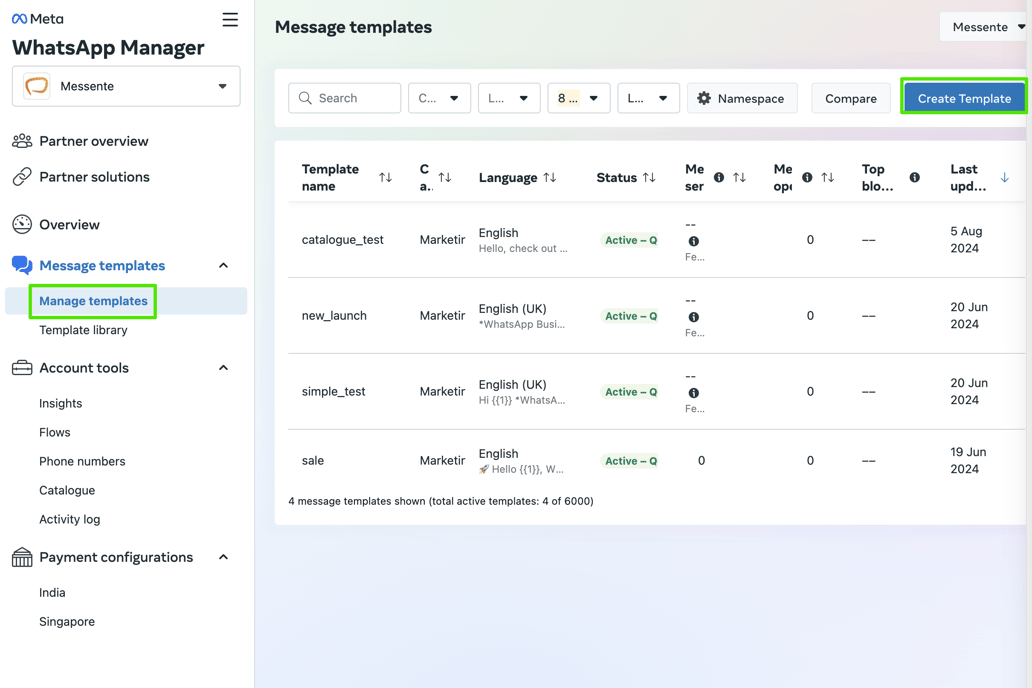Collapse the Account tools section
The image size is (1032, 688).
(x=223, y=368)
